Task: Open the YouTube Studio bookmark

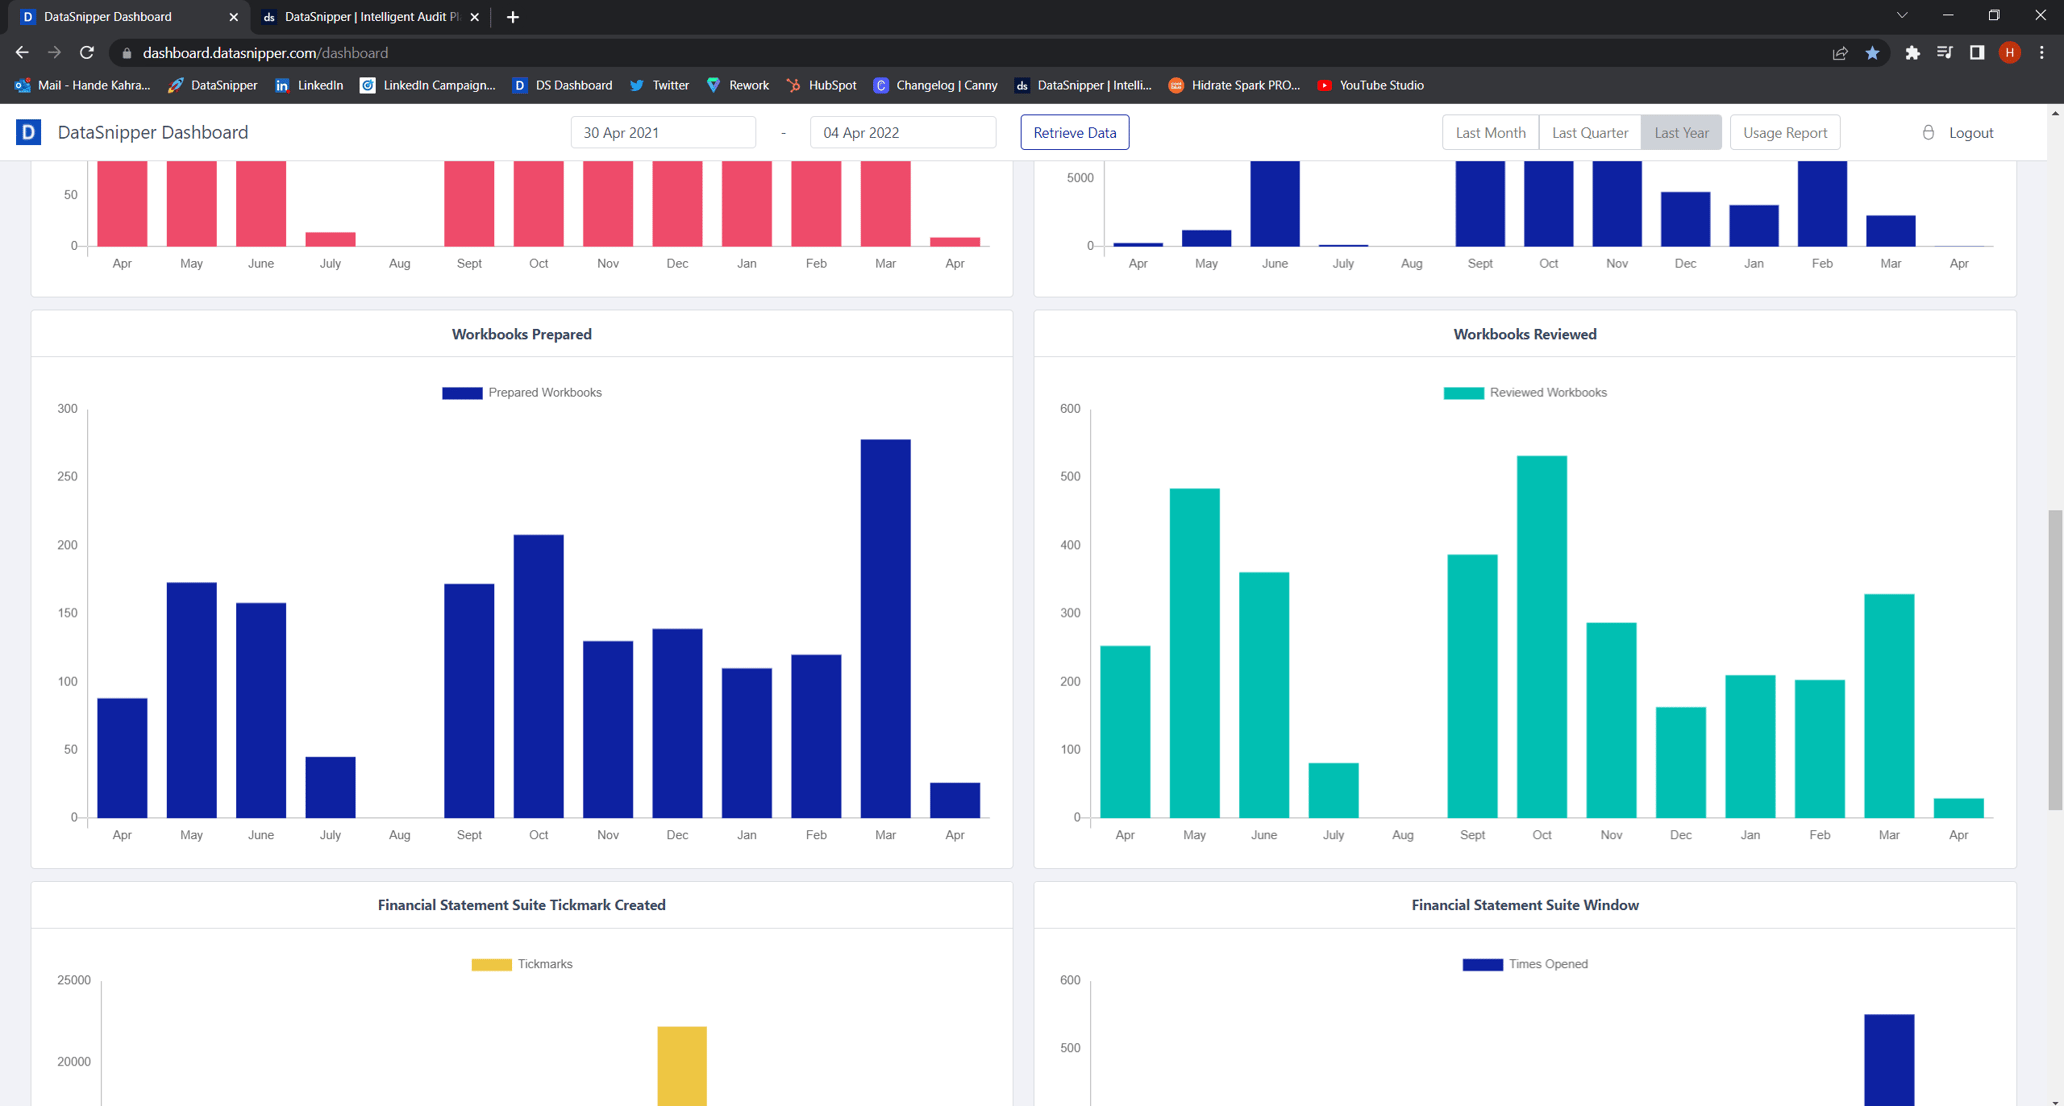Action: (x=1370, y=85)
